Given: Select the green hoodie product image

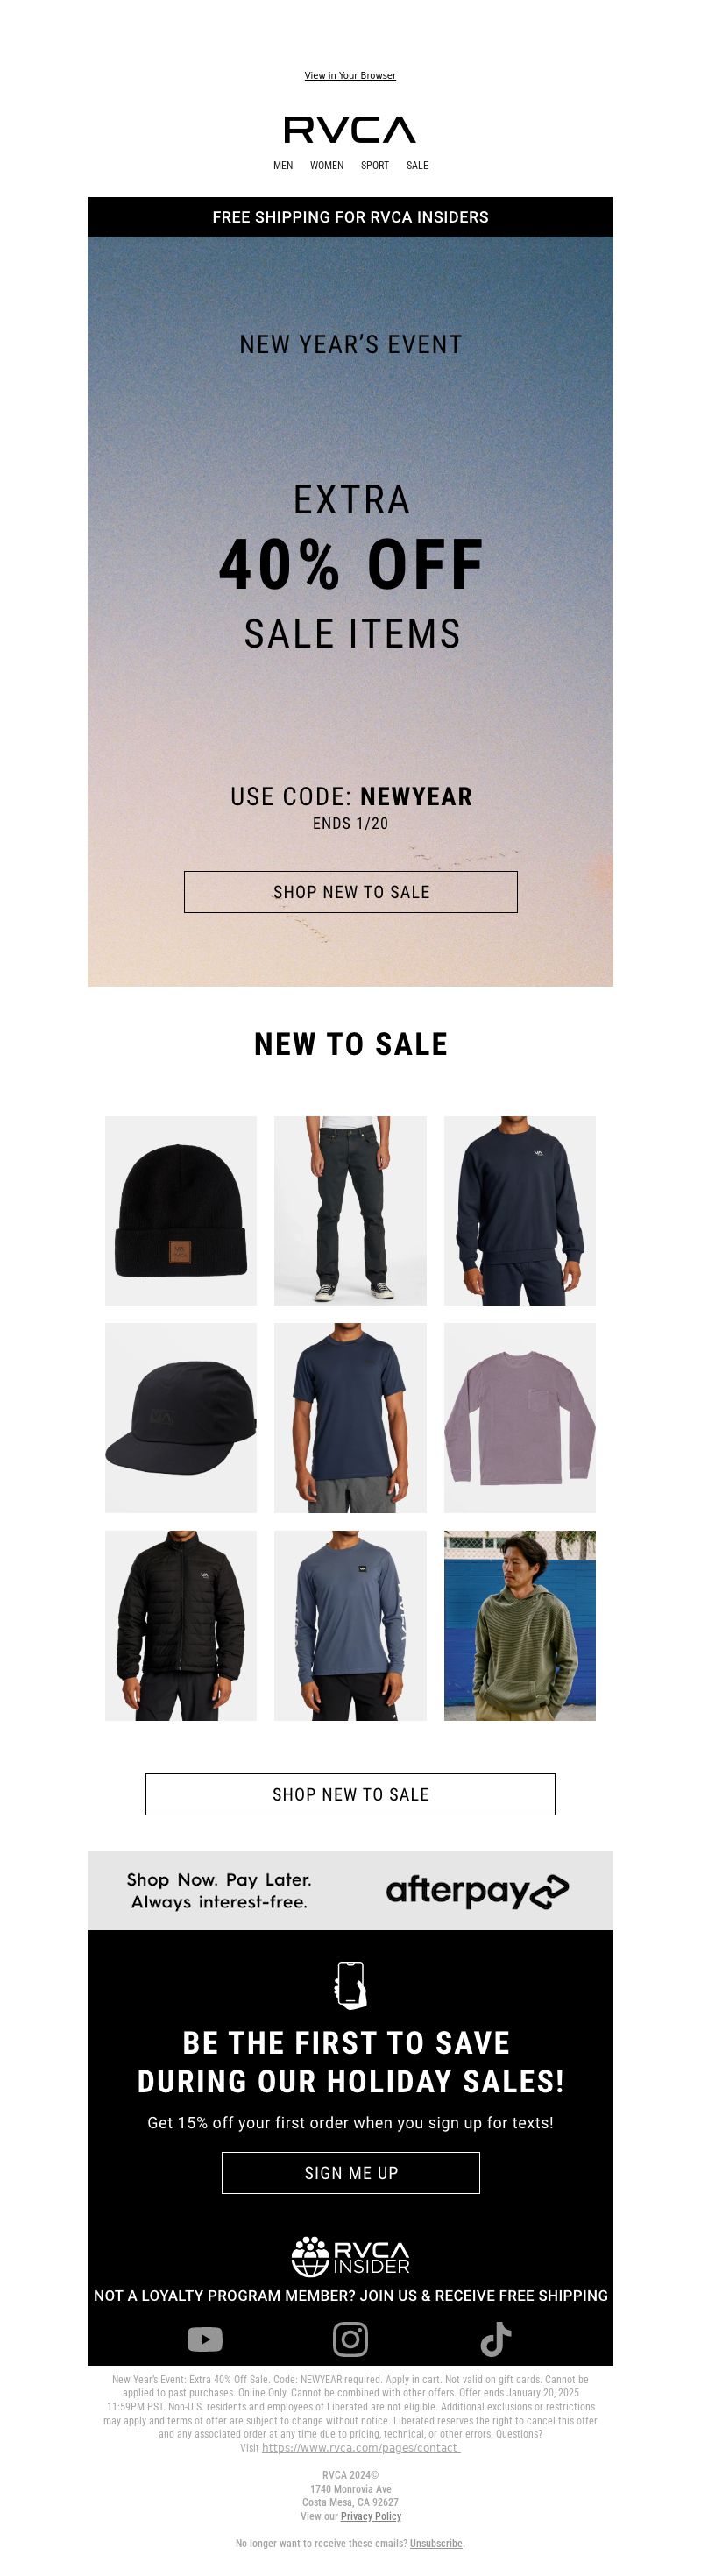Looking at the screenshot, I should click(520, 1626).
